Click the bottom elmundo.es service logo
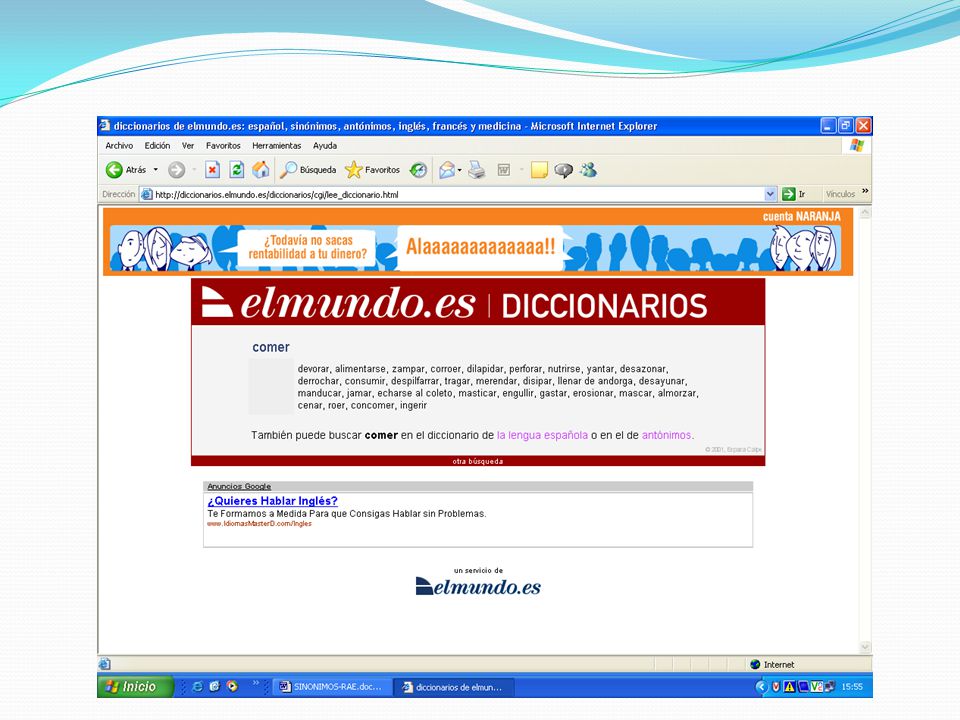 point(478,586)
